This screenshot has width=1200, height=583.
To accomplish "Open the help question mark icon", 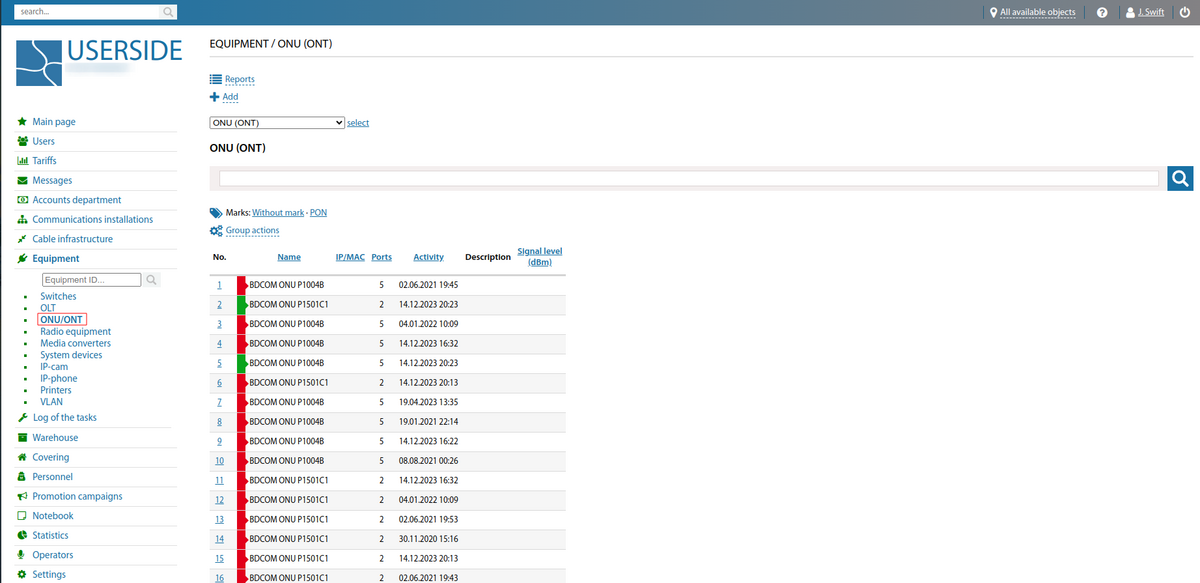I will point(1102,12).
